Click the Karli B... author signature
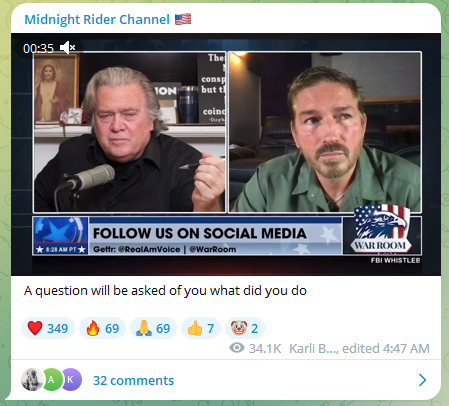The image size is (449, 406). point(314,348)
